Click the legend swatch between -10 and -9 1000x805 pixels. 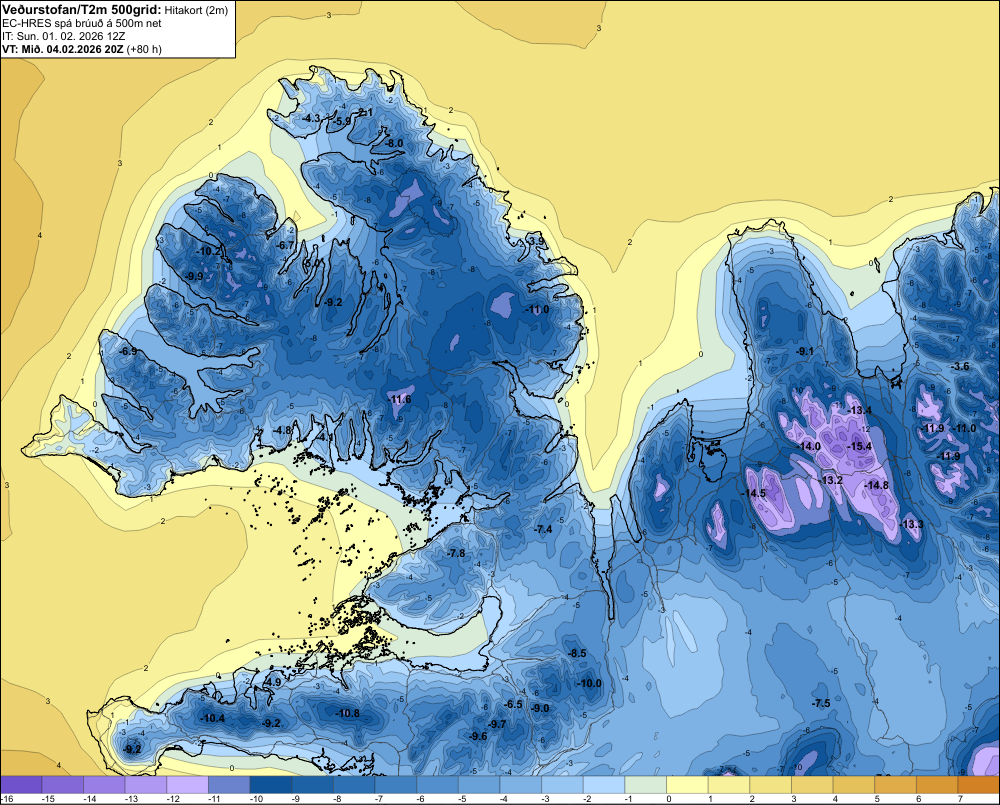point(271,785)
